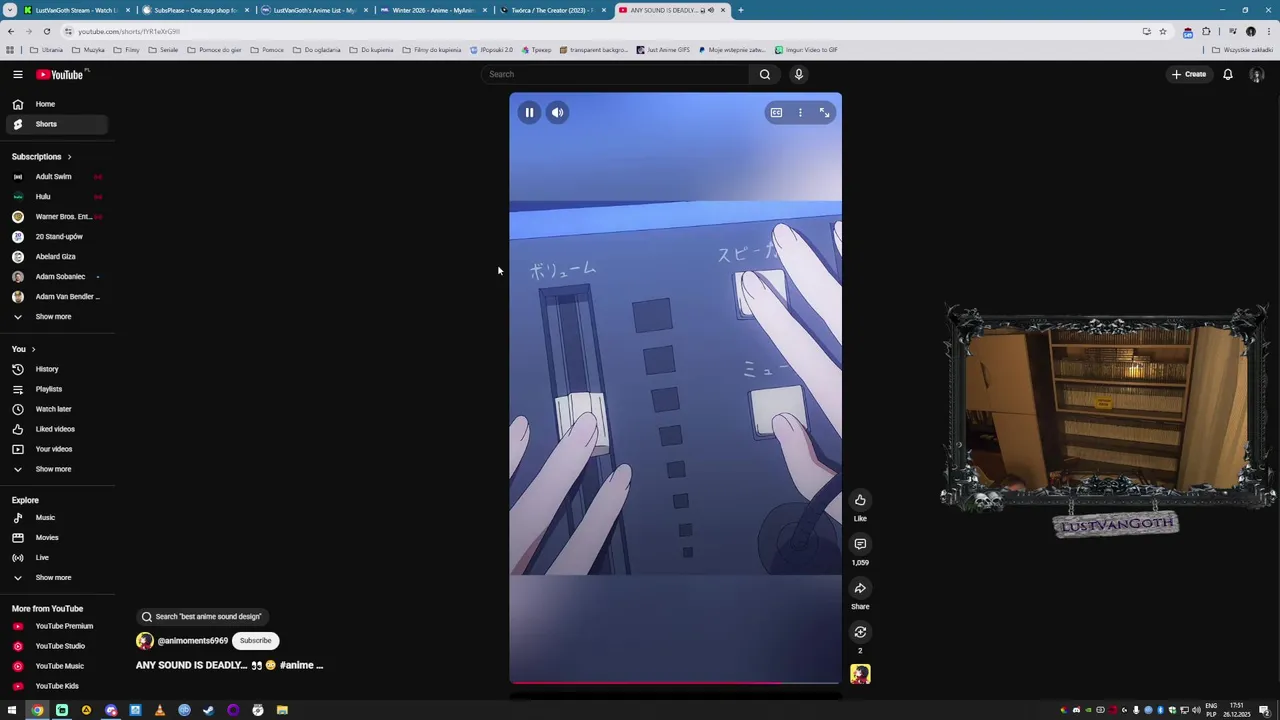This screenshot has width=1280, height=720.
Task: Pause the Short video
Action: [x=529, y=112]
